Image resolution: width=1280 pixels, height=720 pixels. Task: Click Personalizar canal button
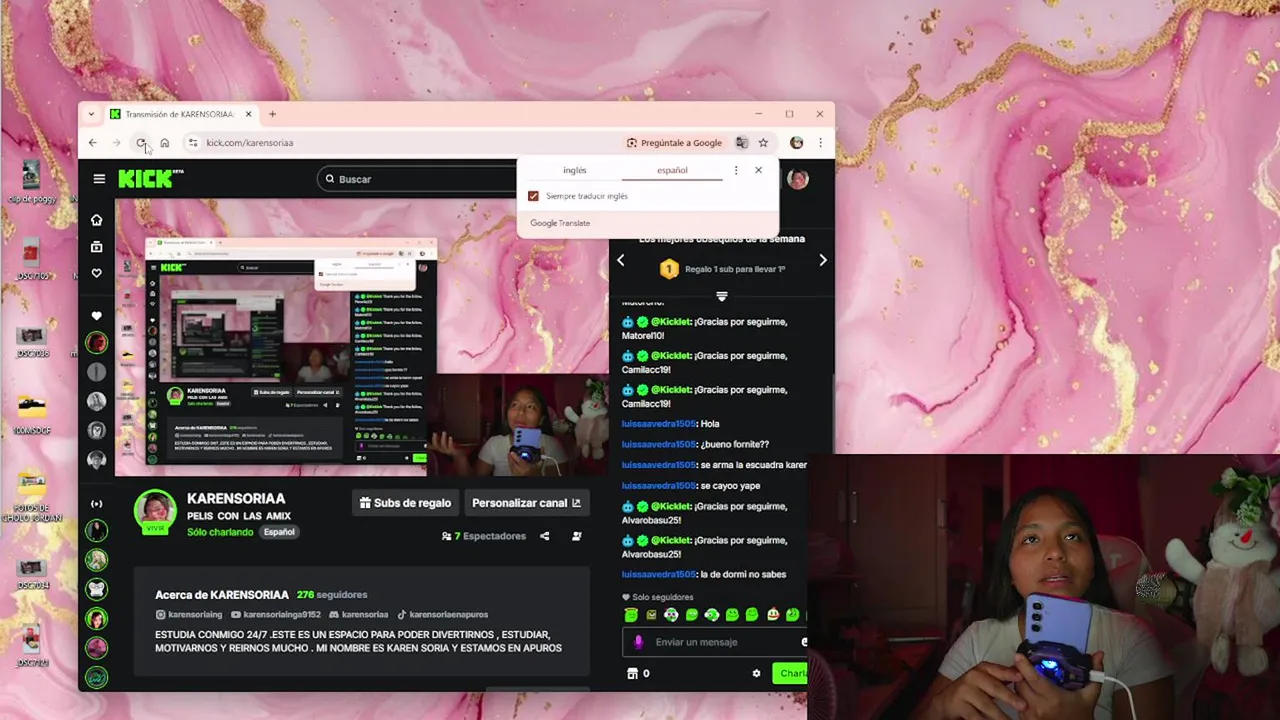[x=526, y=503]
